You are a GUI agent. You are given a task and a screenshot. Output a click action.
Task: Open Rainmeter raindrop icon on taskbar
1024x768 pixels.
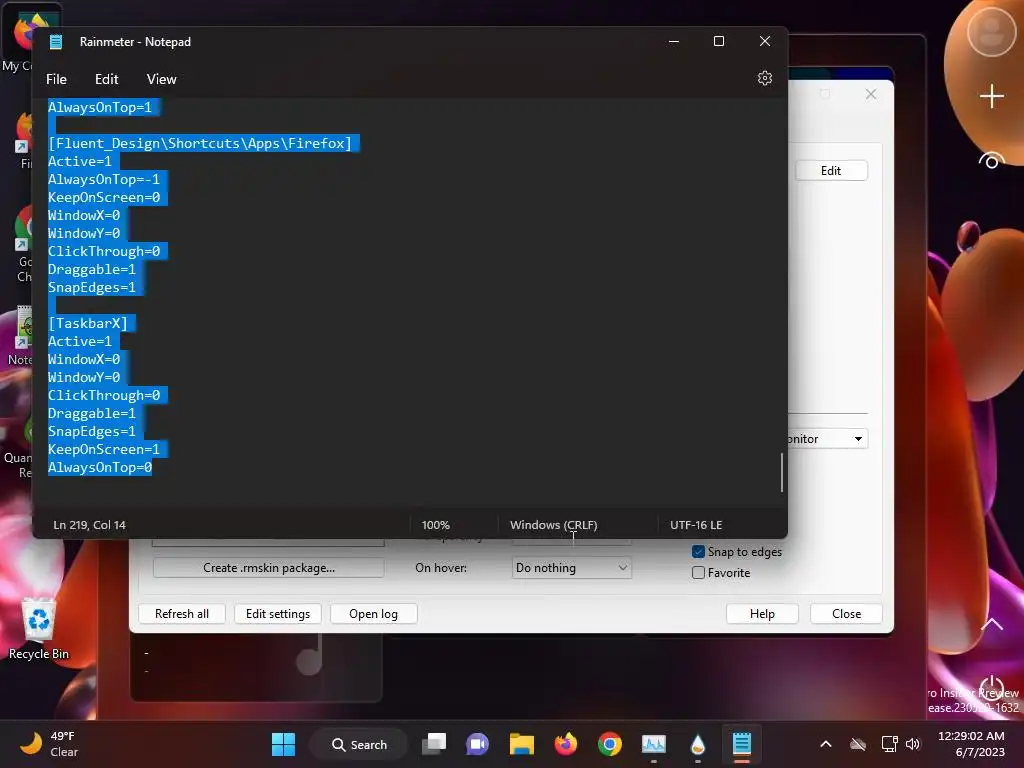click(697, 744)
